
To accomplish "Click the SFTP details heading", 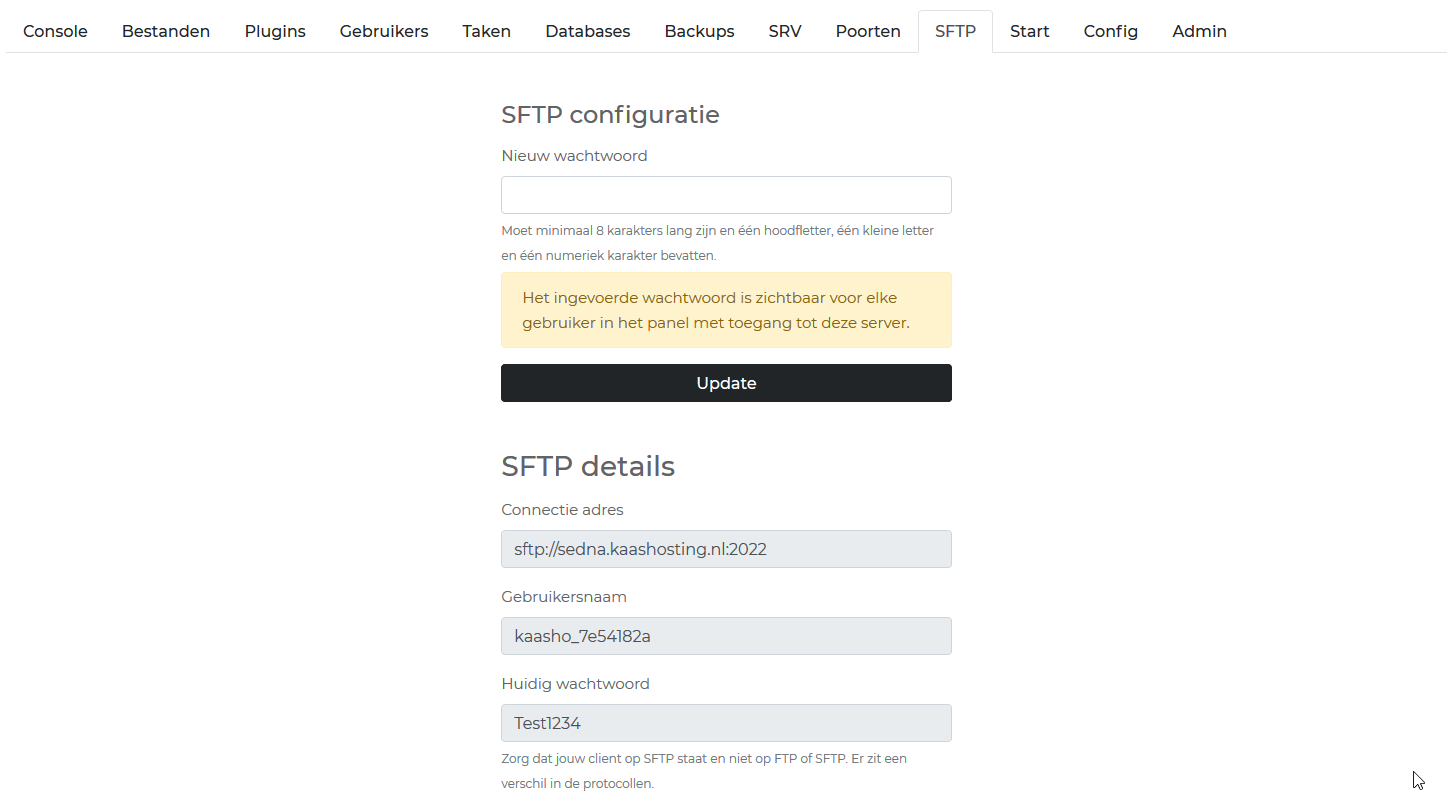I will [588, 466].
